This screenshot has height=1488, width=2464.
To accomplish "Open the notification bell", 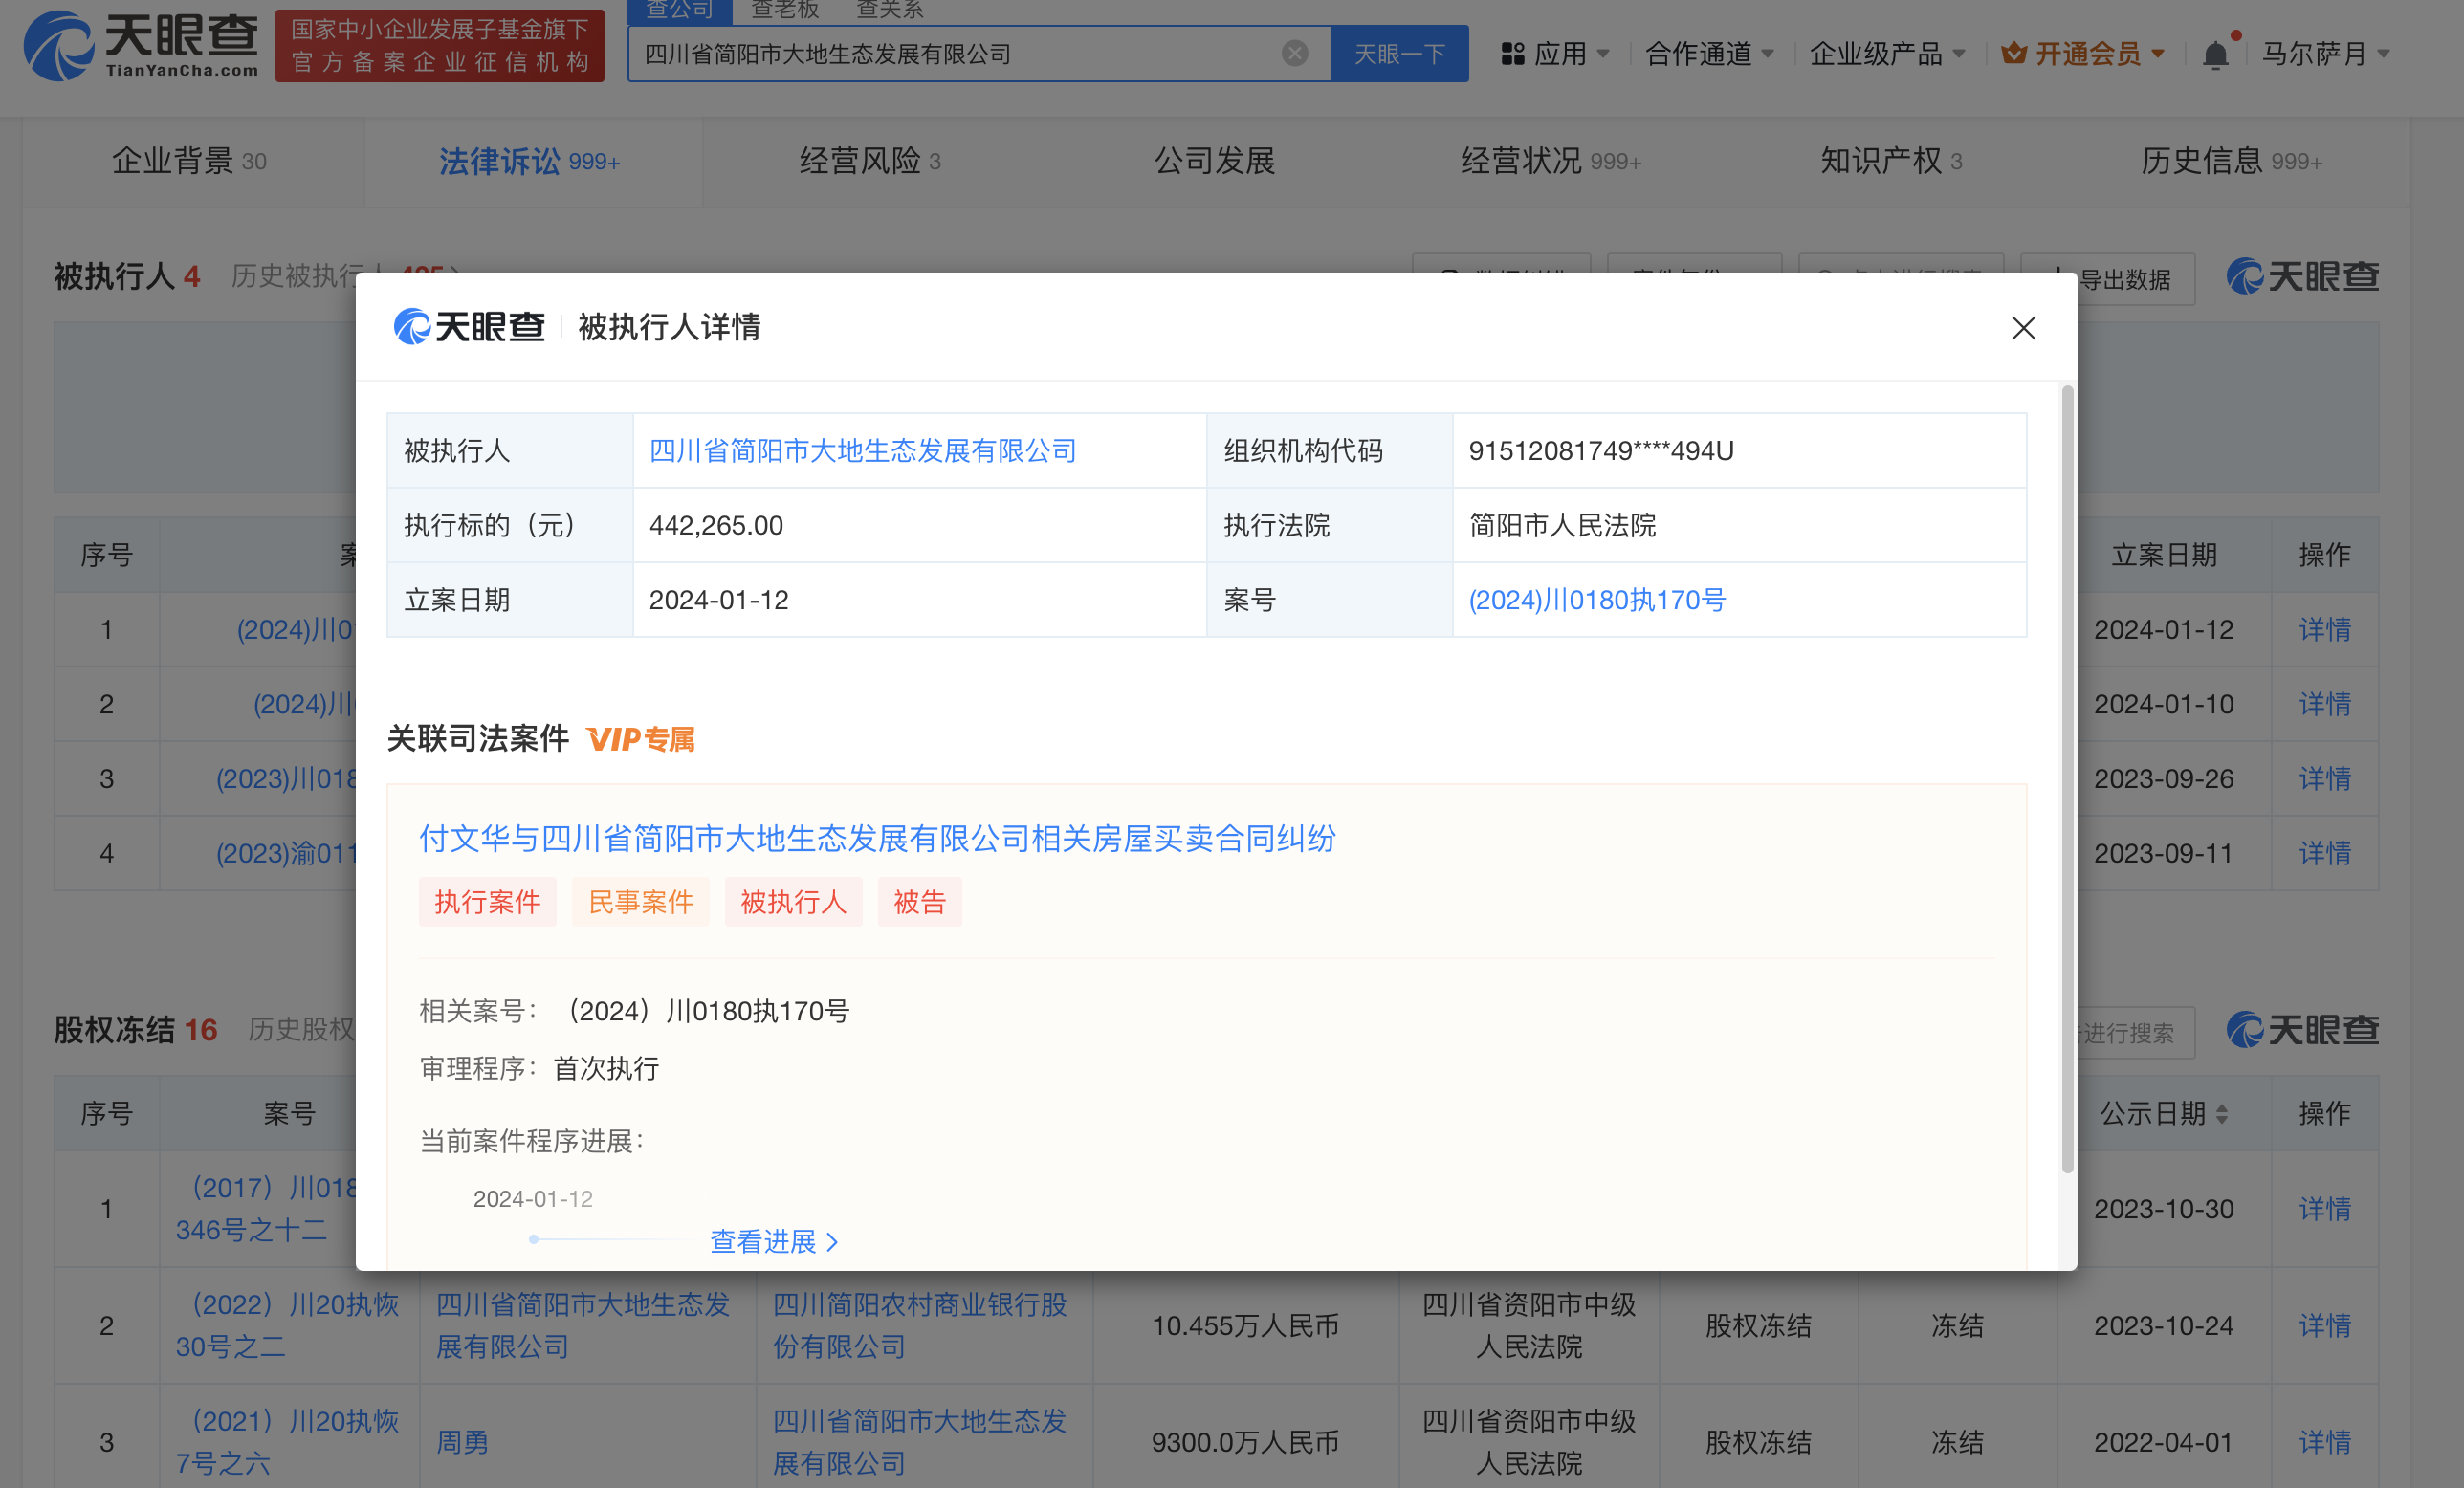I will click(x=2215, y=54).
